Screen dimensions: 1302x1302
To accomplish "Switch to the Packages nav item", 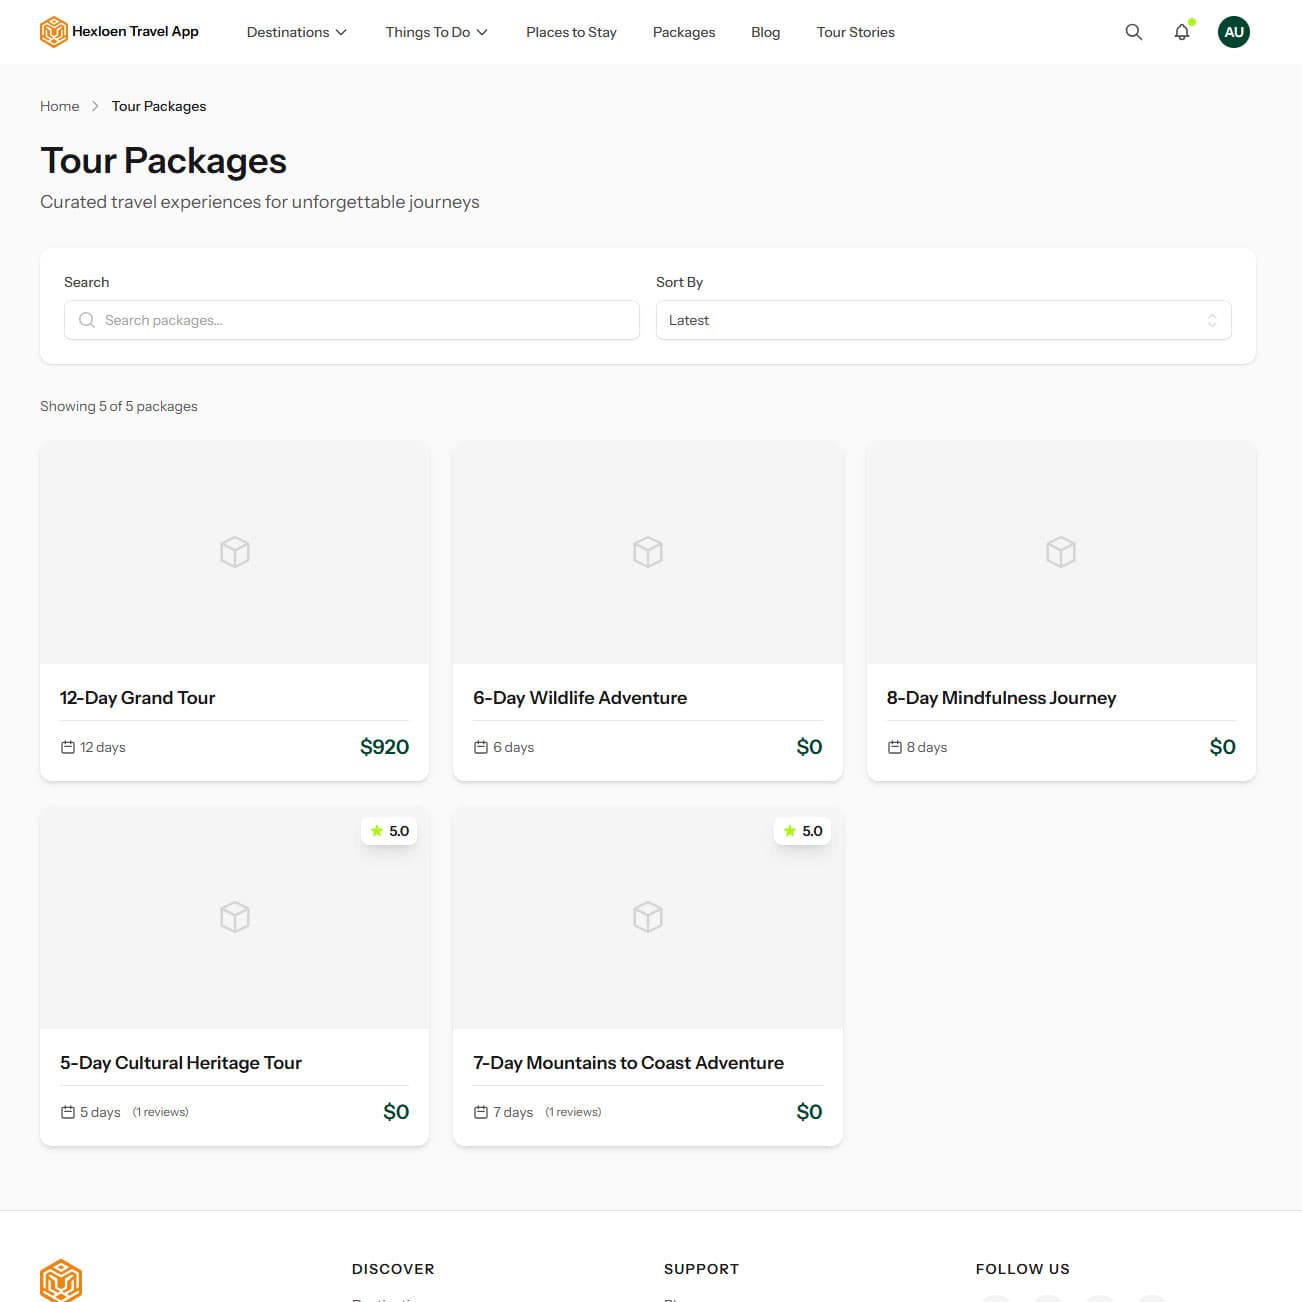I will click(684, 31).
